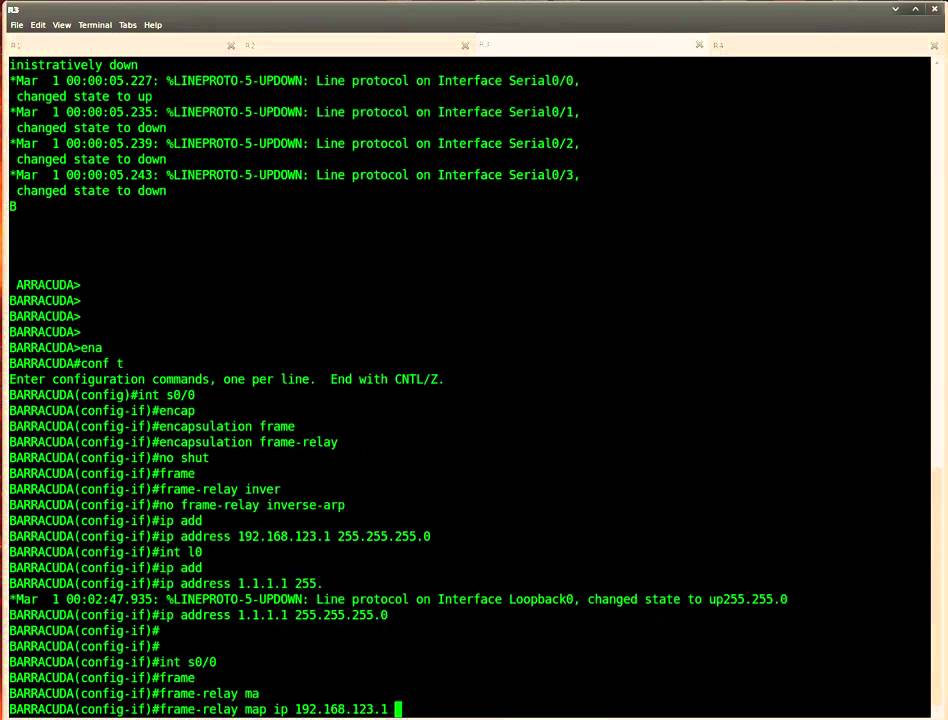Viewport: 948px width, 720px height.
Task: Click the 'frame-relay ma' command line
Action: 134,693
